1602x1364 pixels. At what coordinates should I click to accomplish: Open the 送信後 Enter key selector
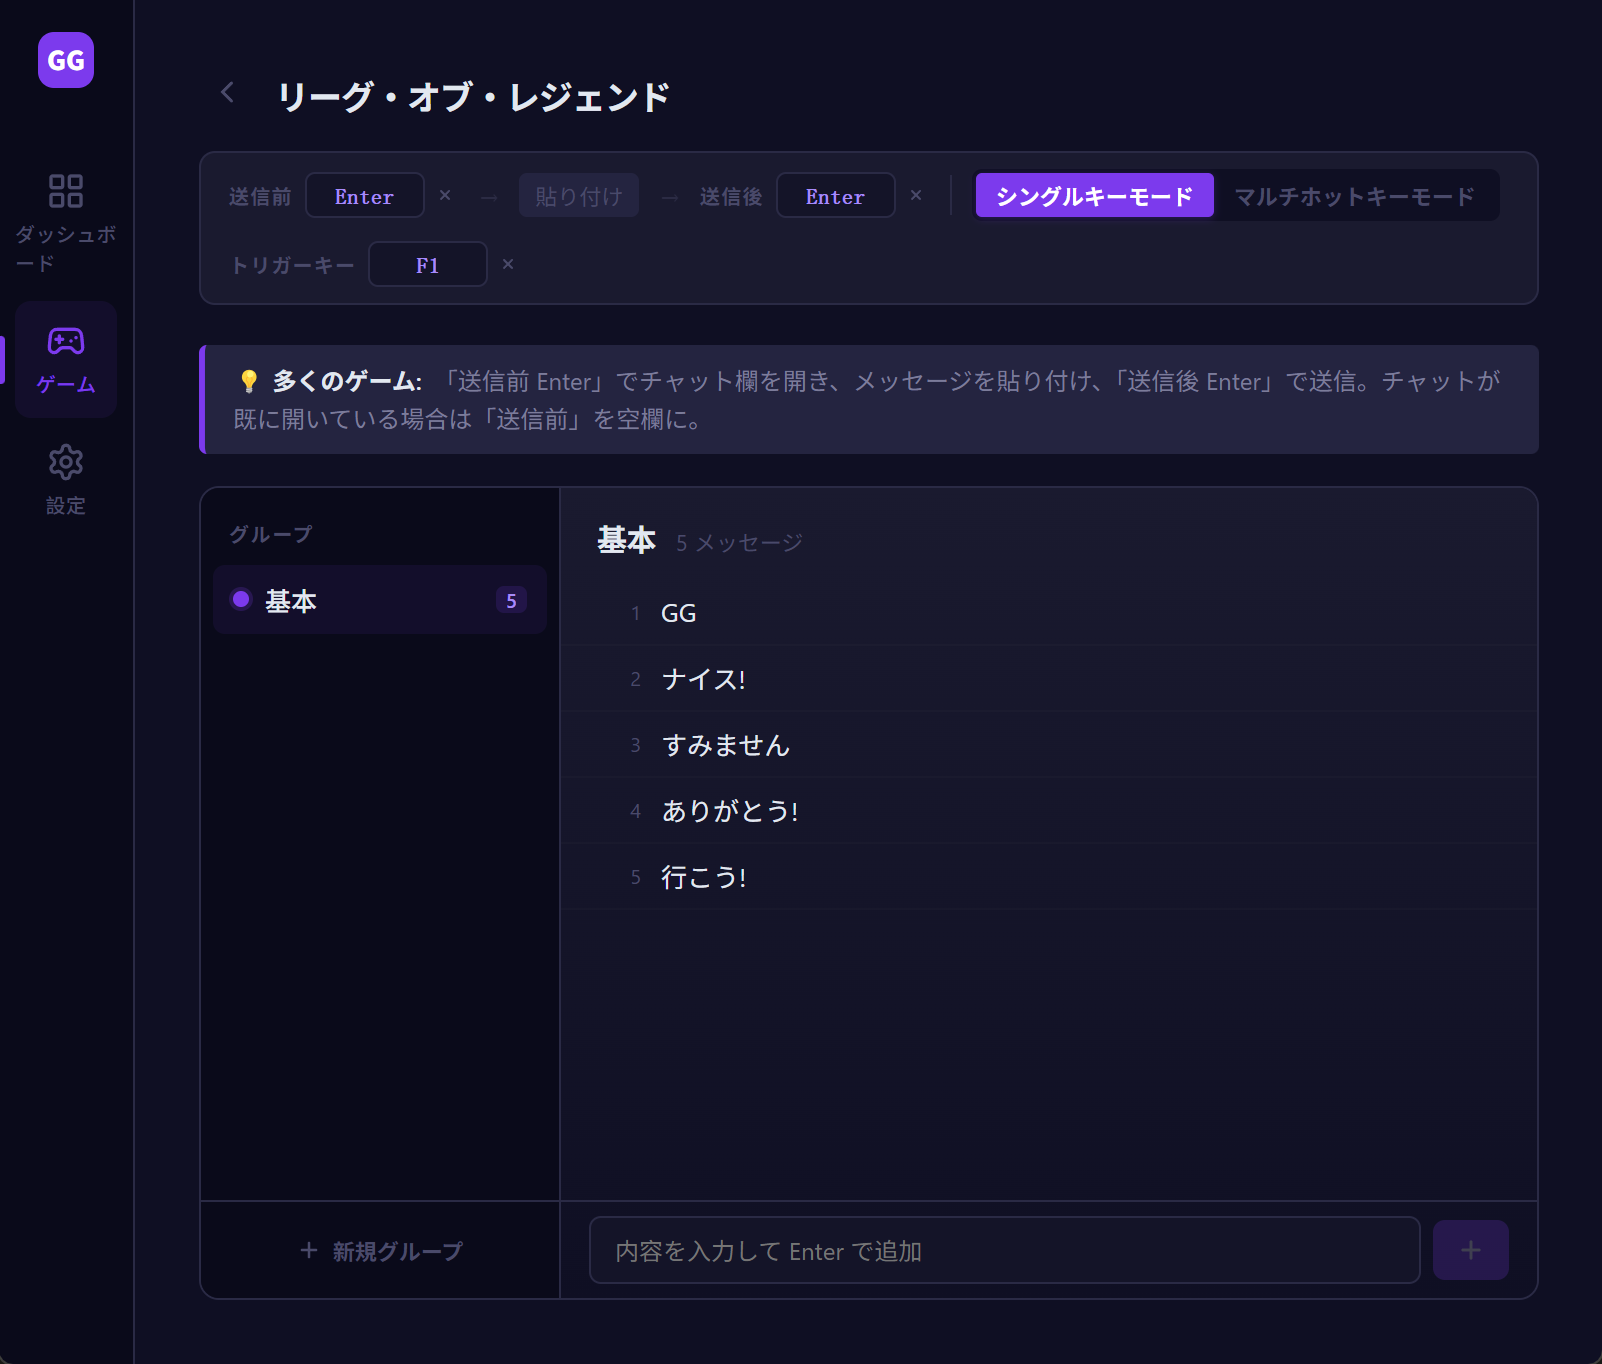click(x=835, y=195)
